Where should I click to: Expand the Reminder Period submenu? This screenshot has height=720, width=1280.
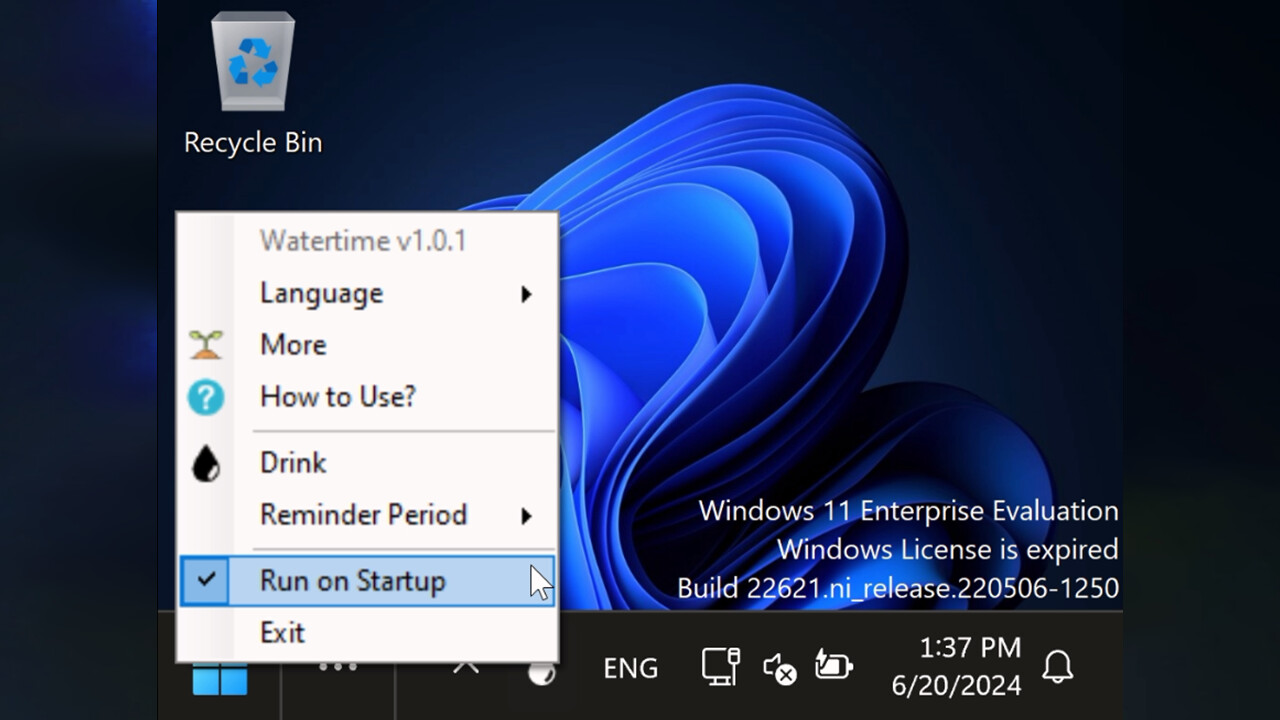click(x=363, y=515)
